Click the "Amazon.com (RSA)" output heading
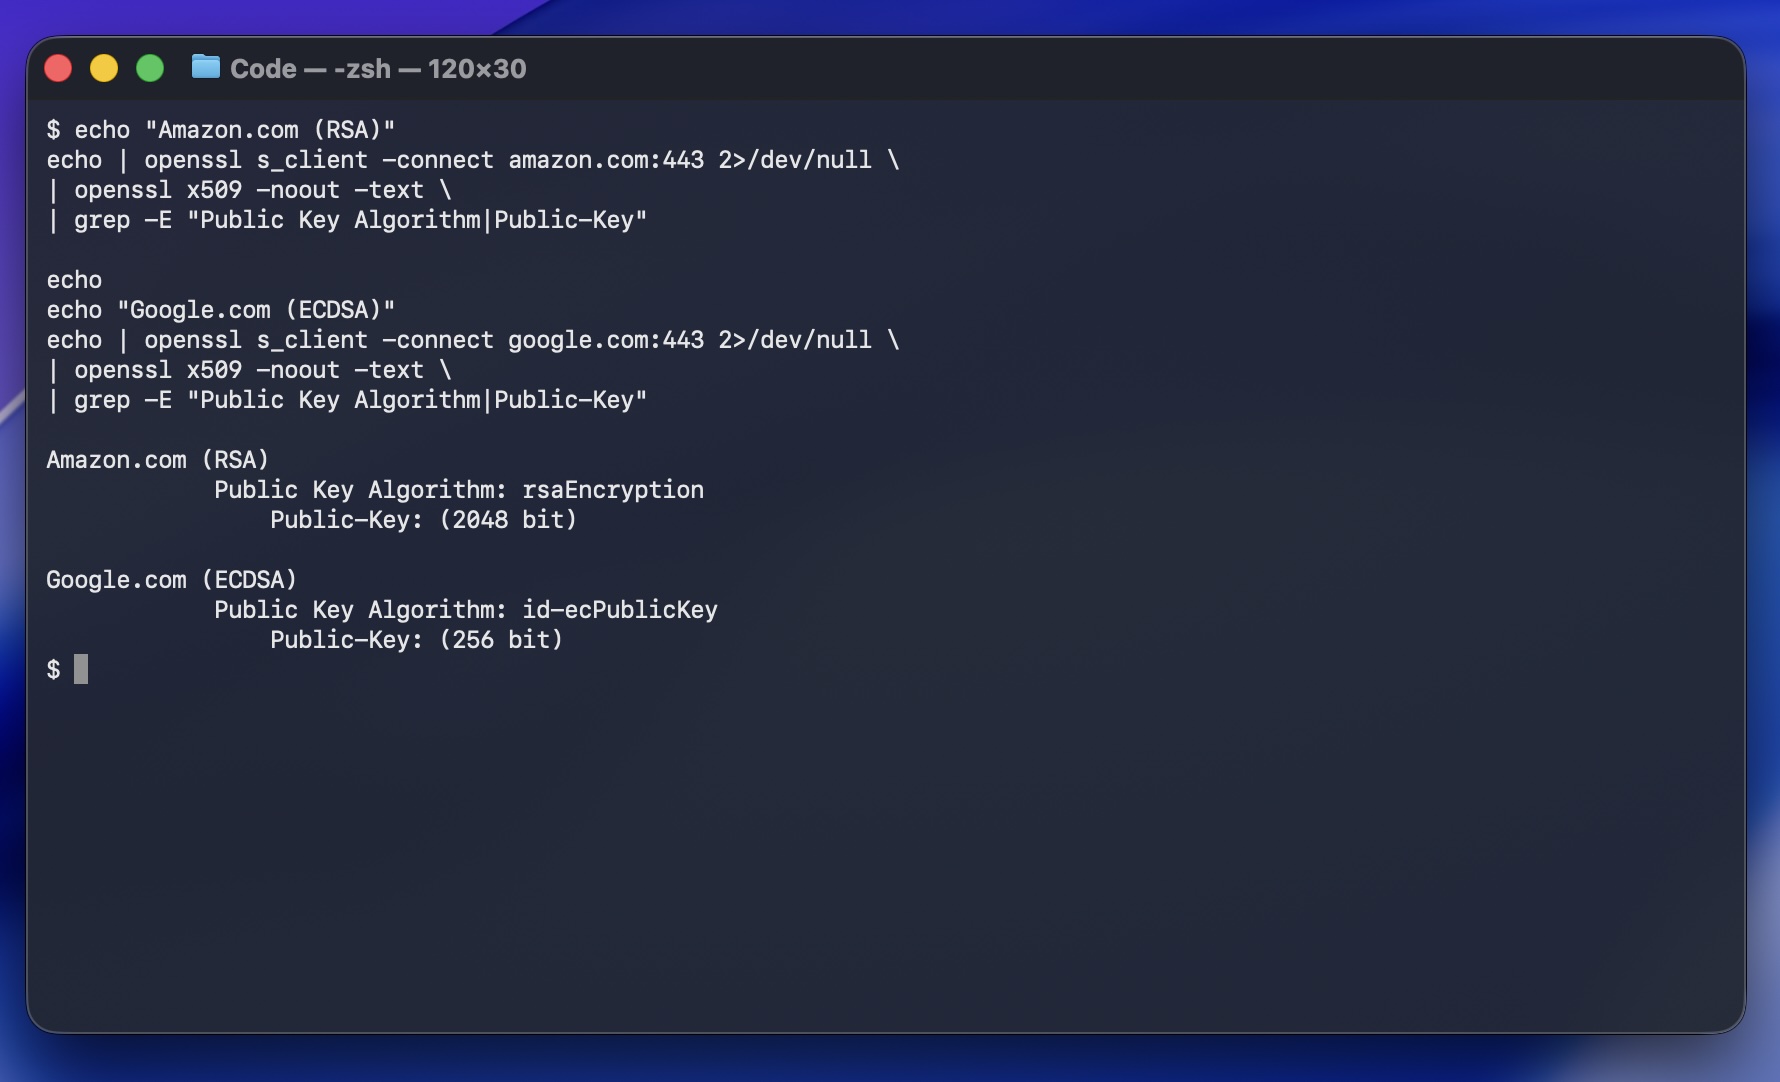Viewport: 1780px width, 1082px height. [158, 460]
